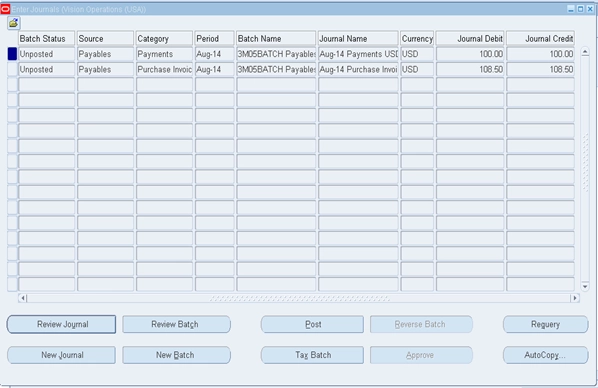
Task: Click USD currency in the Purchase Invoices row
Action: coord(417,69)
